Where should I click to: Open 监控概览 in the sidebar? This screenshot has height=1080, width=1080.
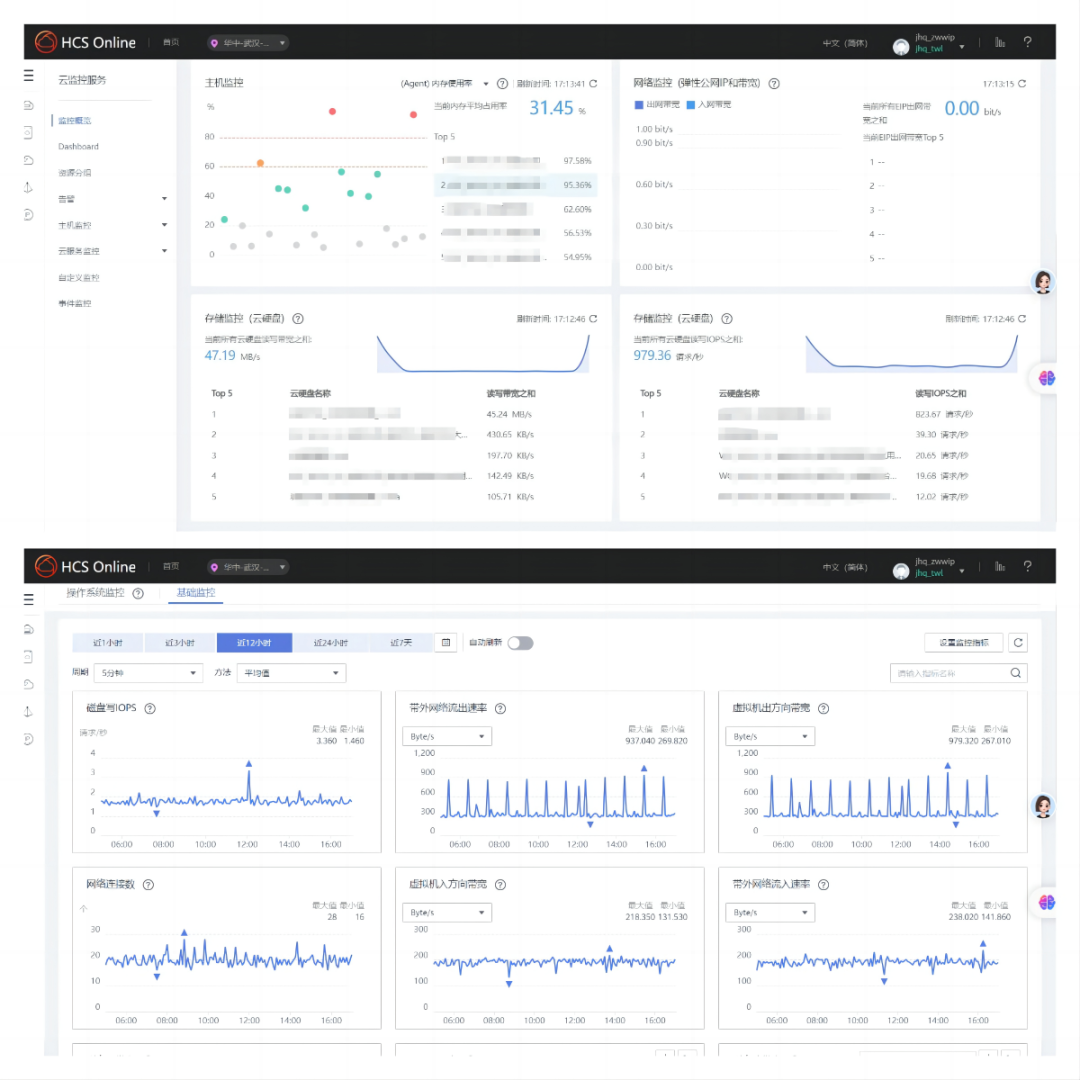[x=74, y=121]
